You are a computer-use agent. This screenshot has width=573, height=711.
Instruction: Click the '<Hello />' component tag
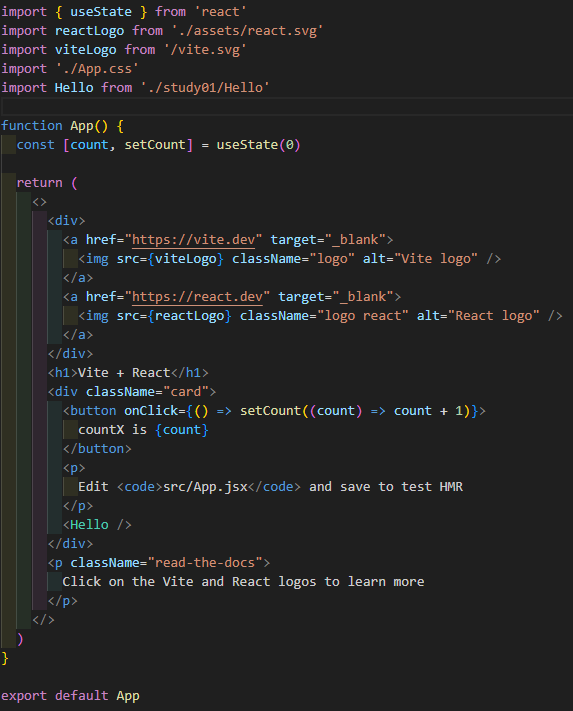97,525
